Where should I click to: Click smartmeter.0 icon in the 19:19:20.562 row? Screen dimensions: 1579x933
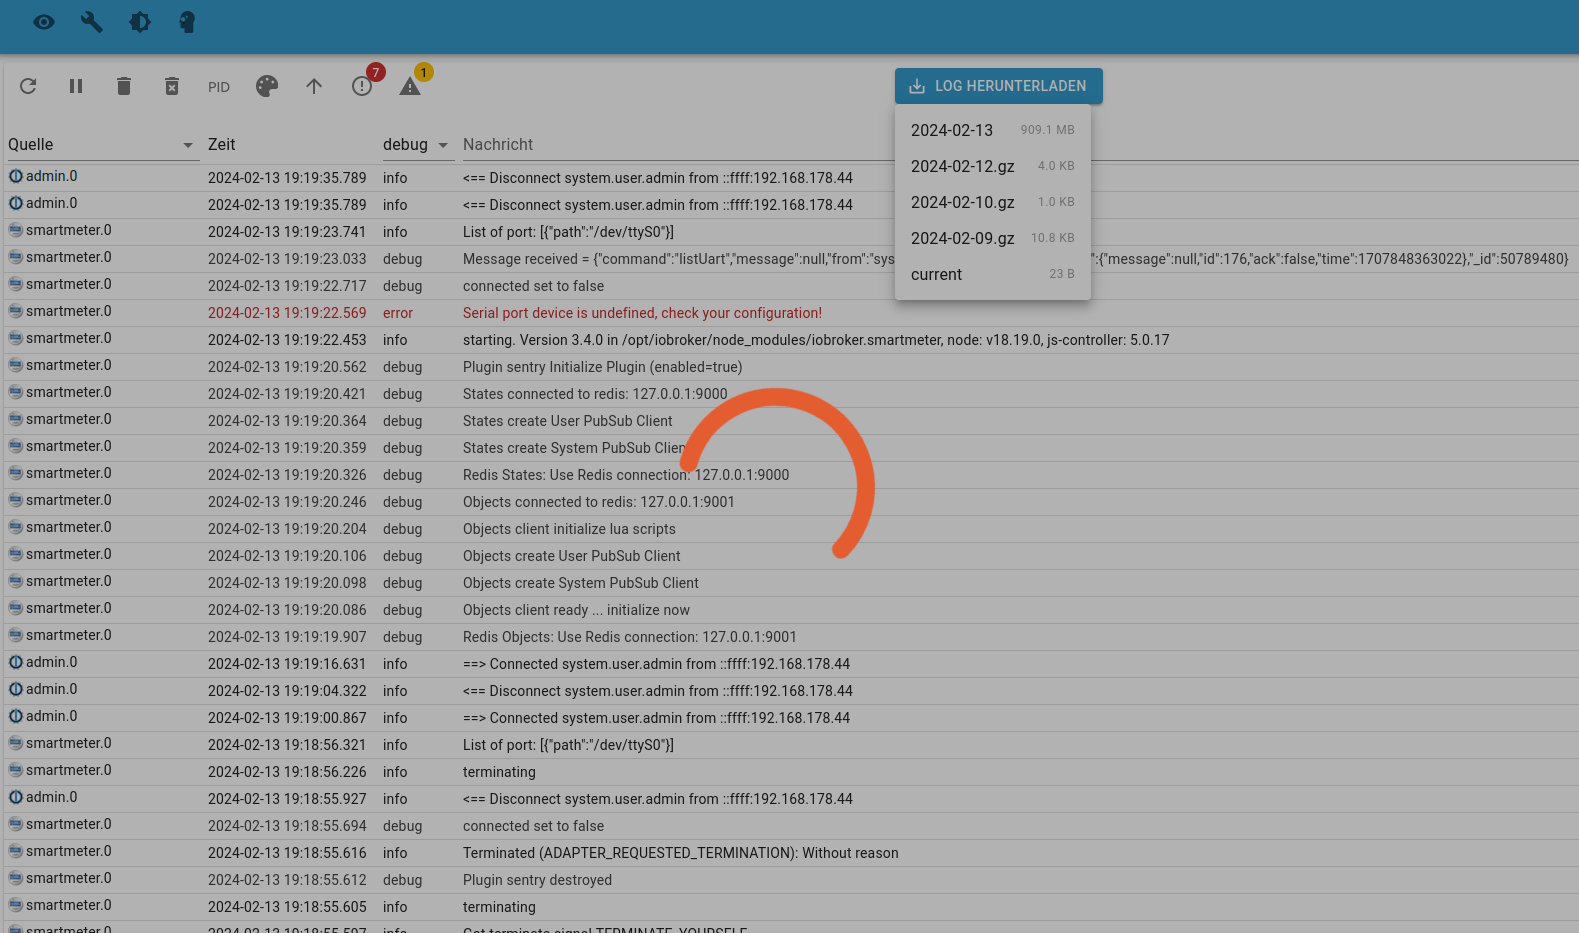(16, 365)
